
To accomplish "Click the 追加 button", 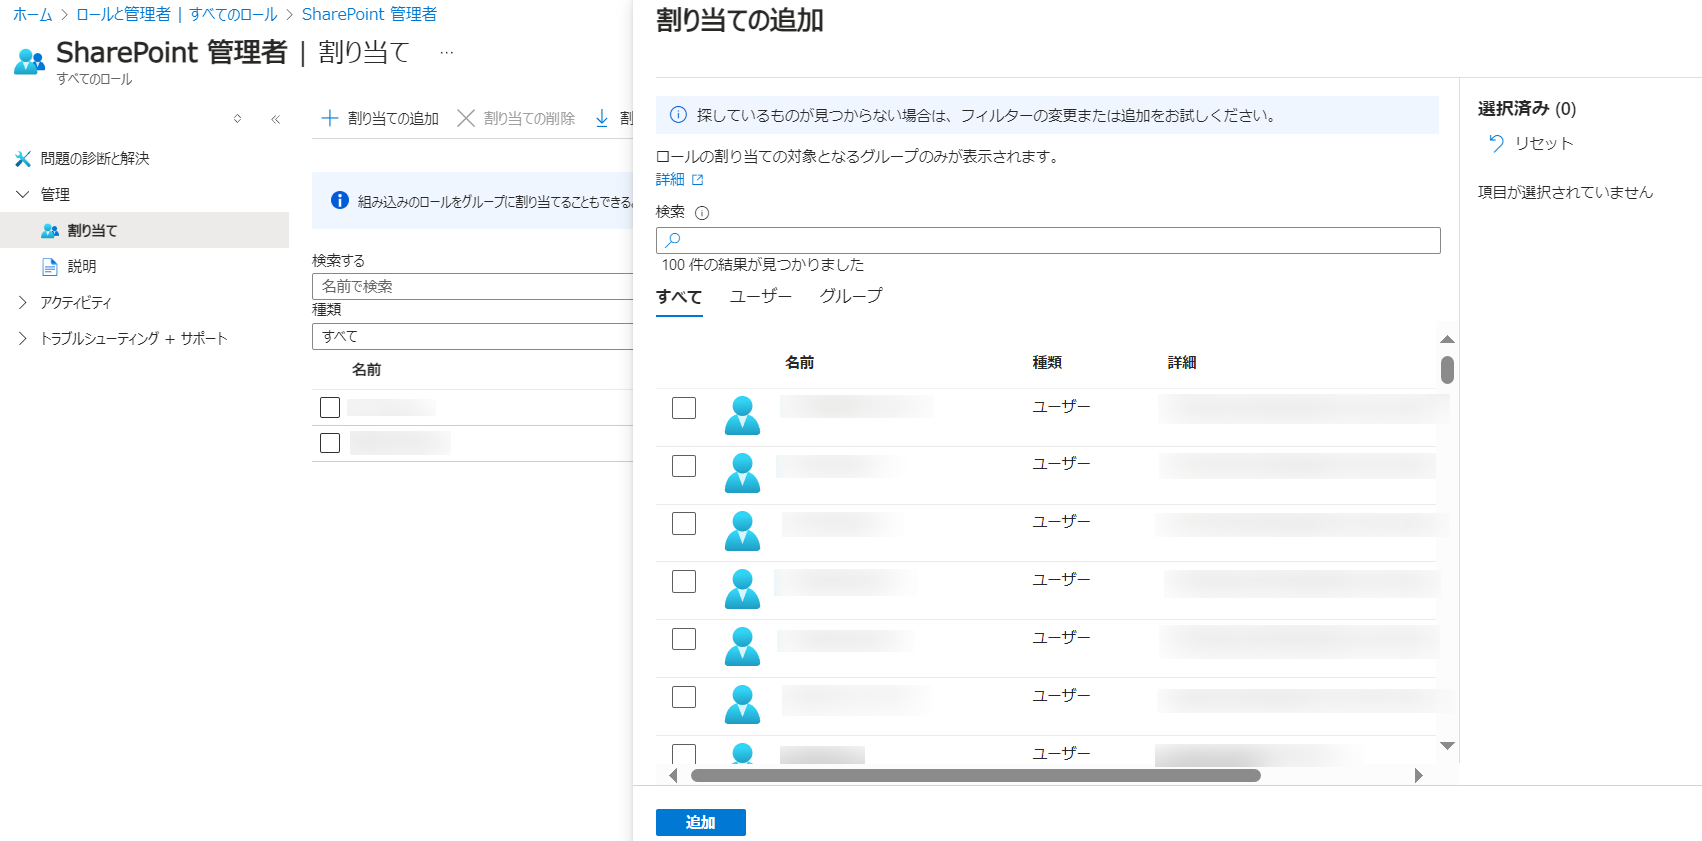I will (x=701, y=822).
